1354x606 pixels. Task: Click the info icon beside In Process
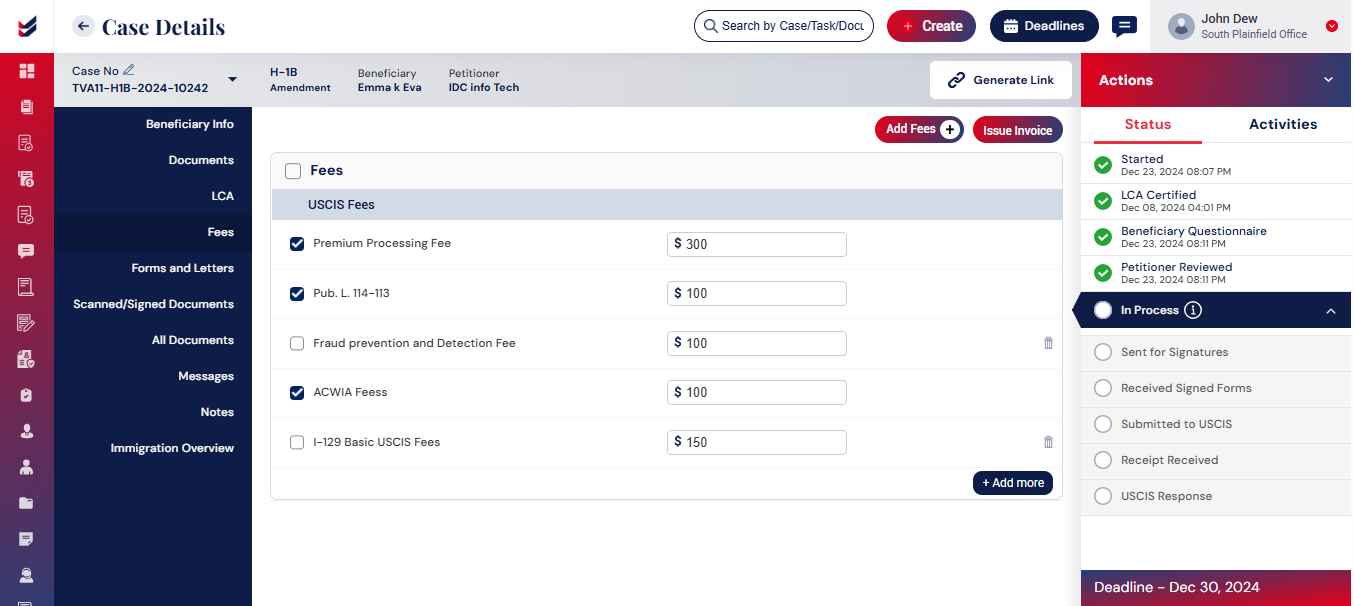[1193, 310]
